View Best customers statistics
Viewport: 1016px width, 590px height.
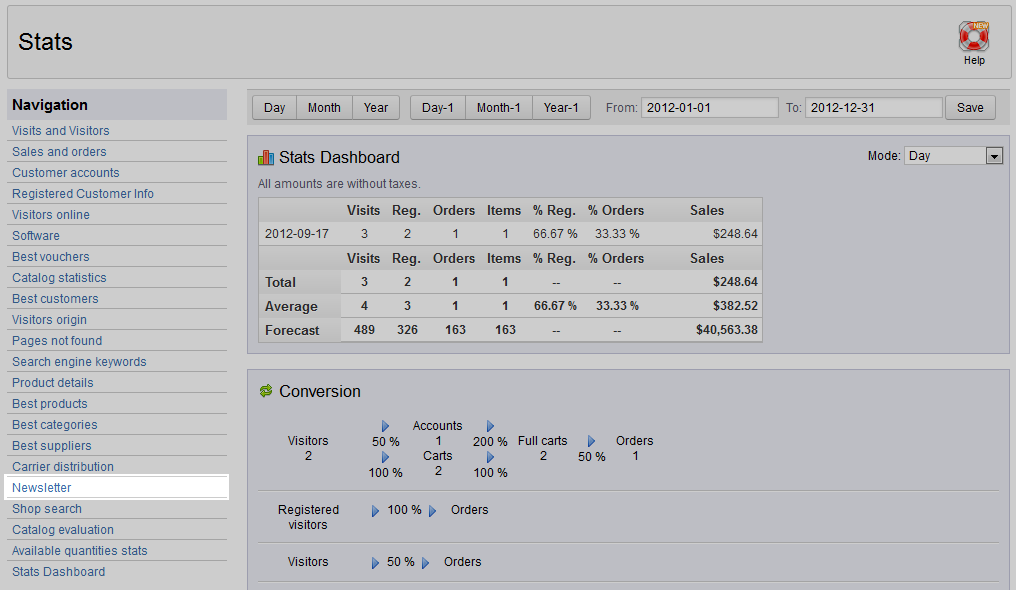(55, 299)
